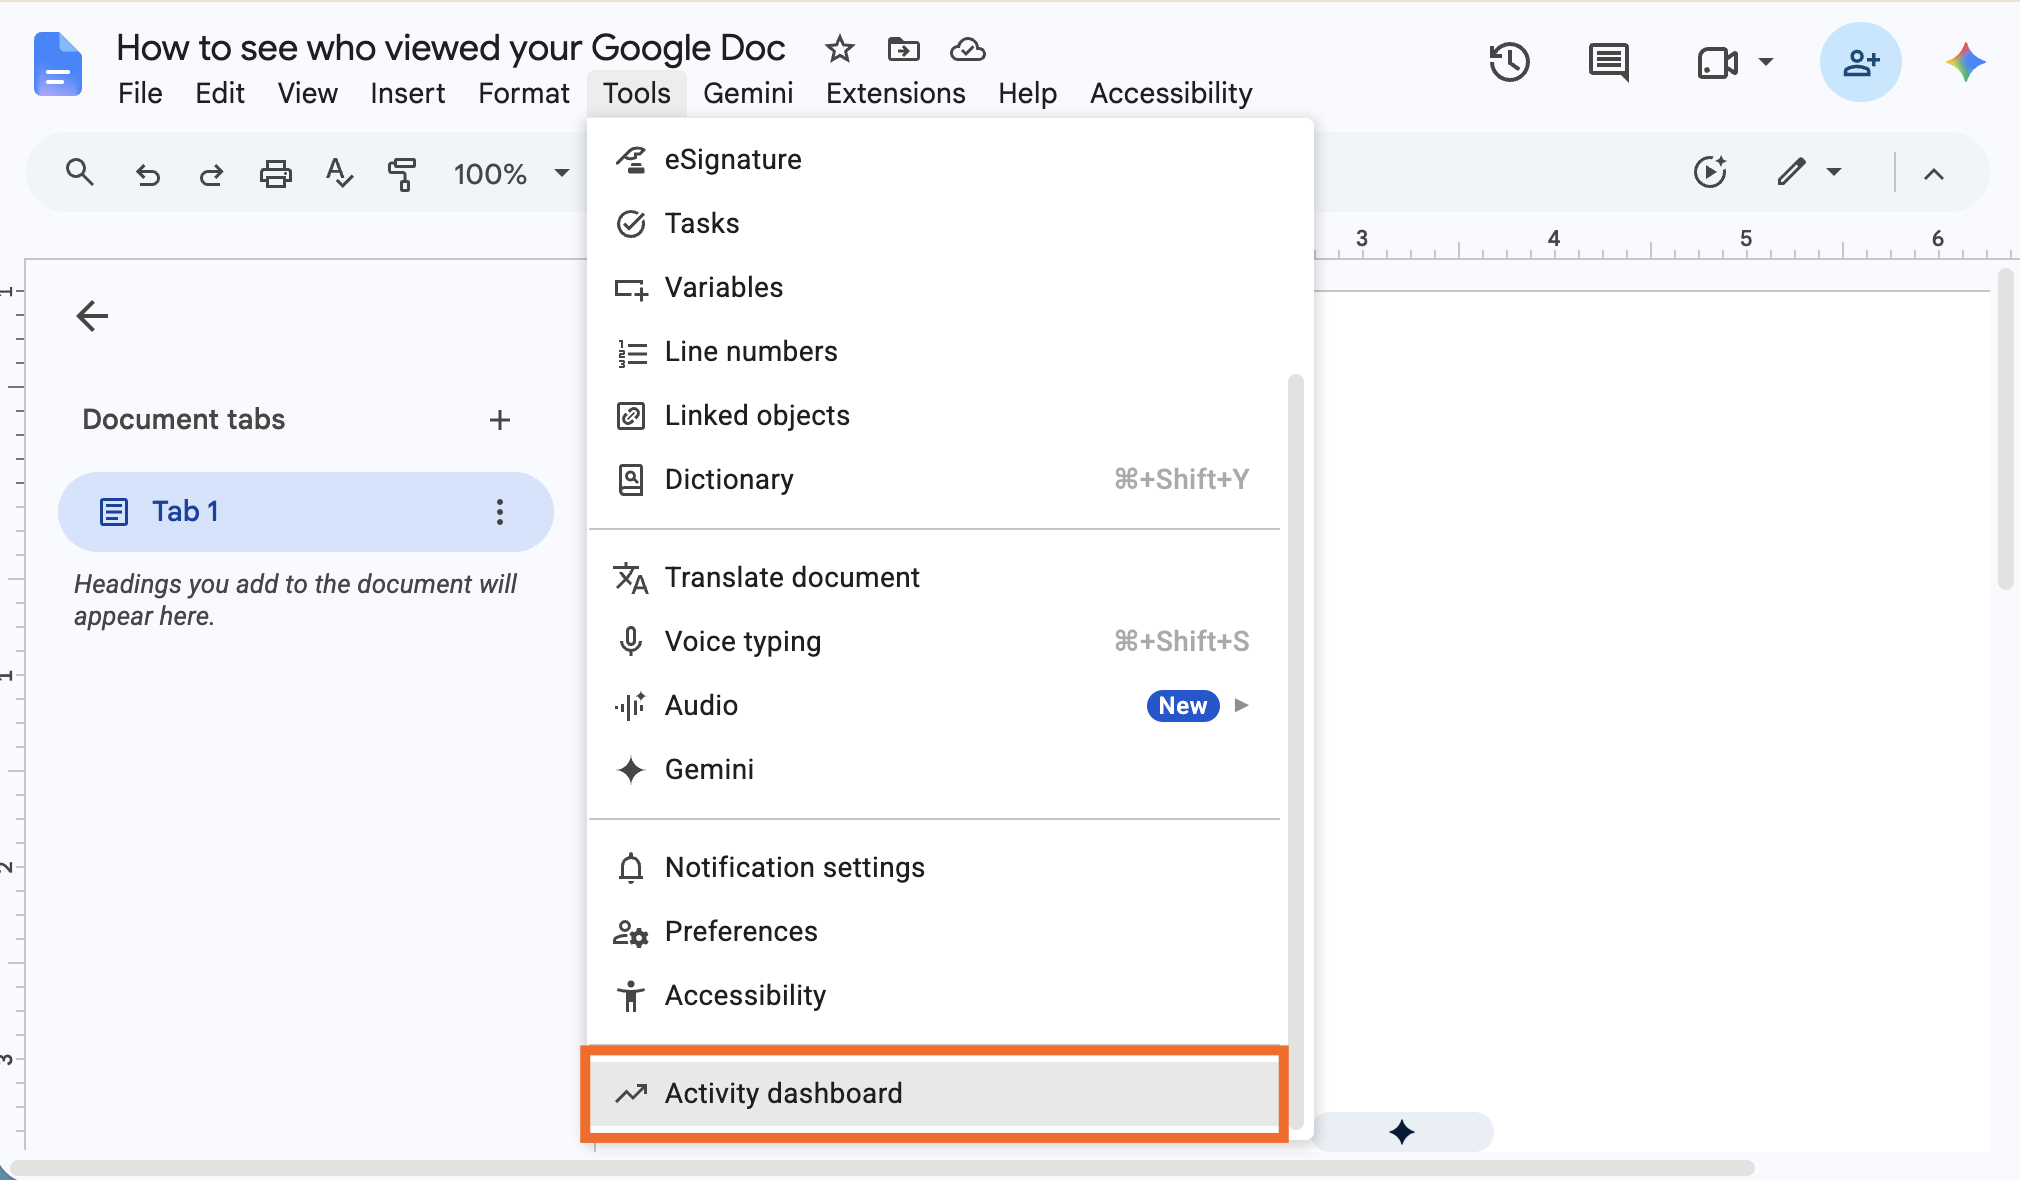Viewport: 2020px width, 1180px height.
Task: Open the zoom 100% dropdown
Action: click(x=511, y=174)
